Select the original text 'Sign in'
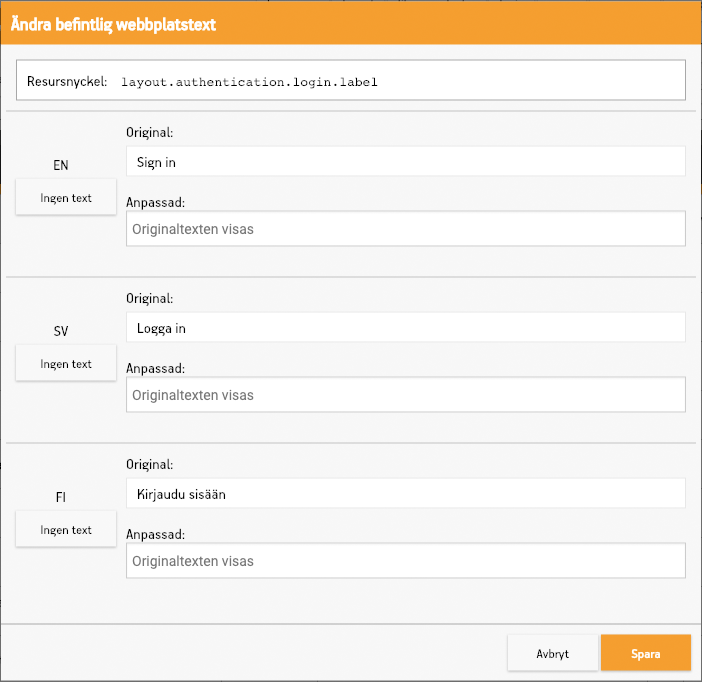Image resolution: width=702 pixels, height=682 pixels. 156,163
